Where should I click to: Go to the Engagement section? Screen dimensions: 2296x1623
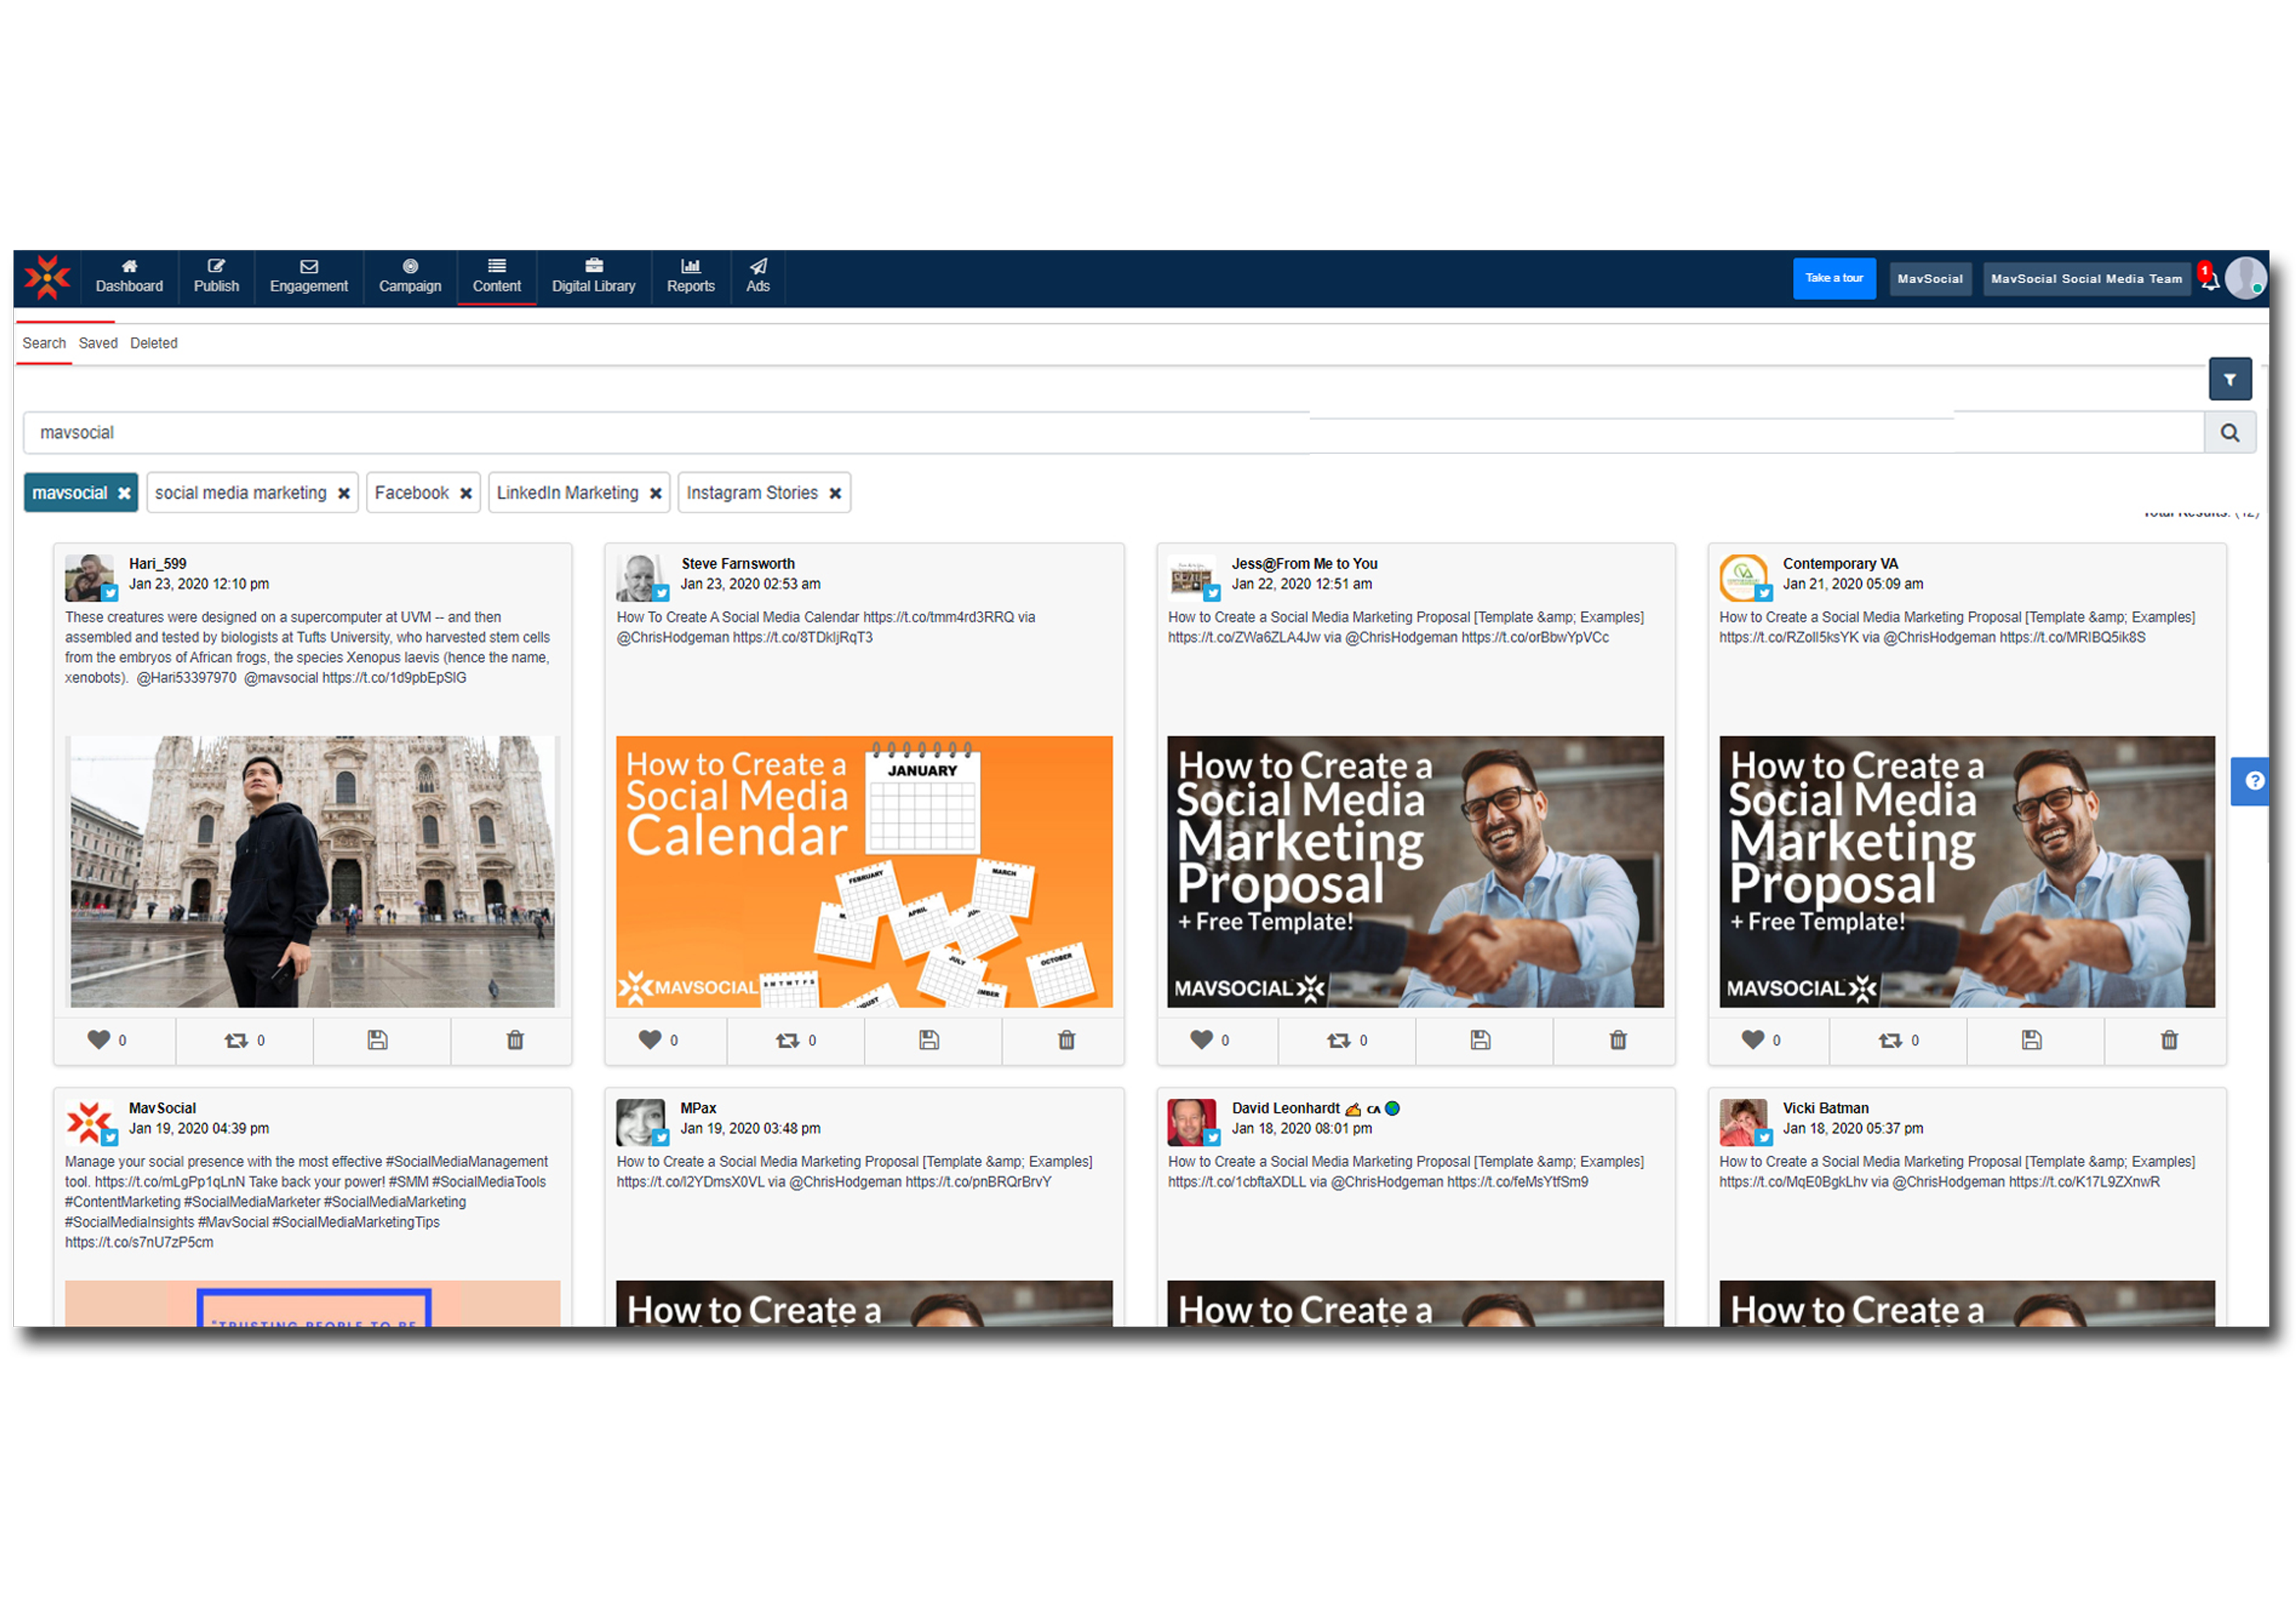tap(309, 277)
